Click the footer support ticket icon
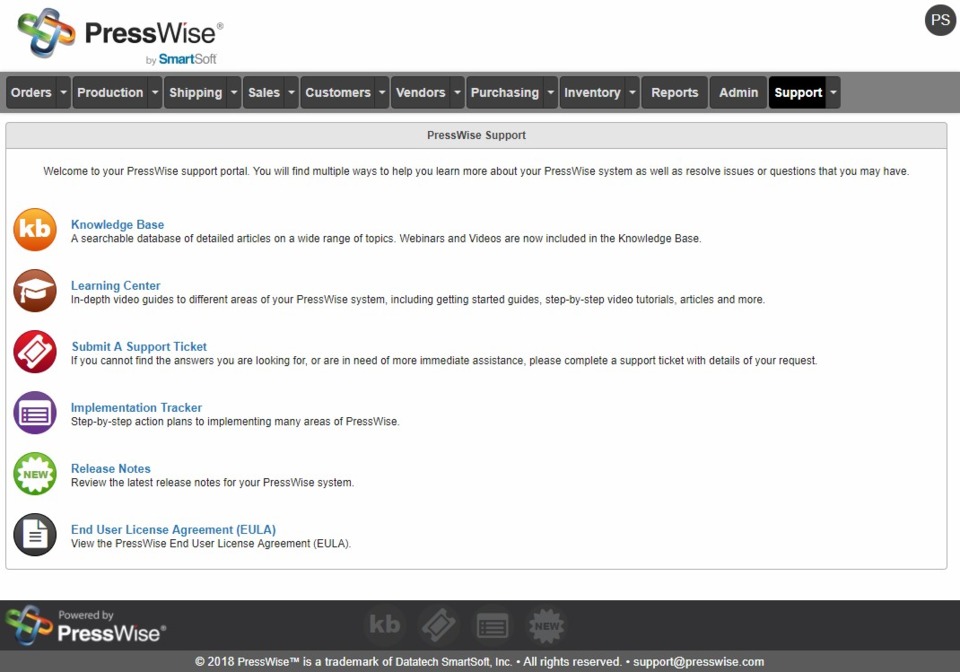 click(439, 626)
